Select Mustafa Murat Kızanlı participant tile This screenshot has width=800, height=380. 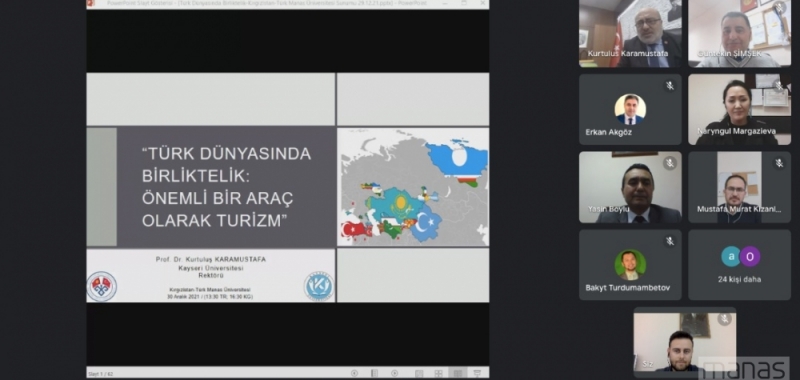[739, 187]
